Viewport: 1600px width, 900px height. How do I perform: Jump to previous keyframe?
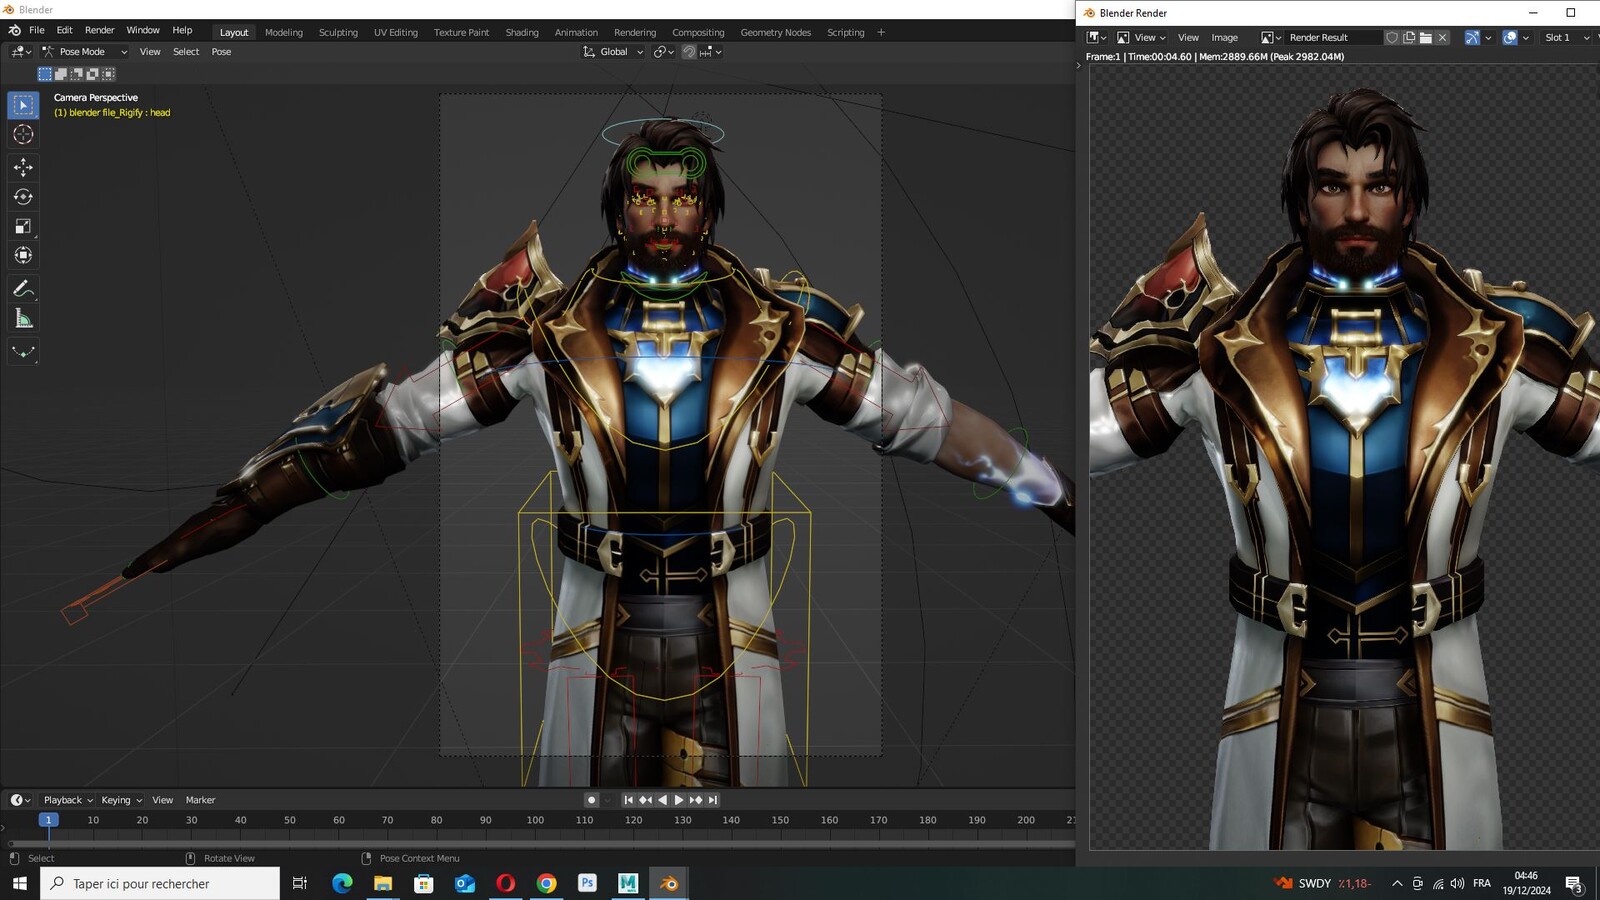645,800
